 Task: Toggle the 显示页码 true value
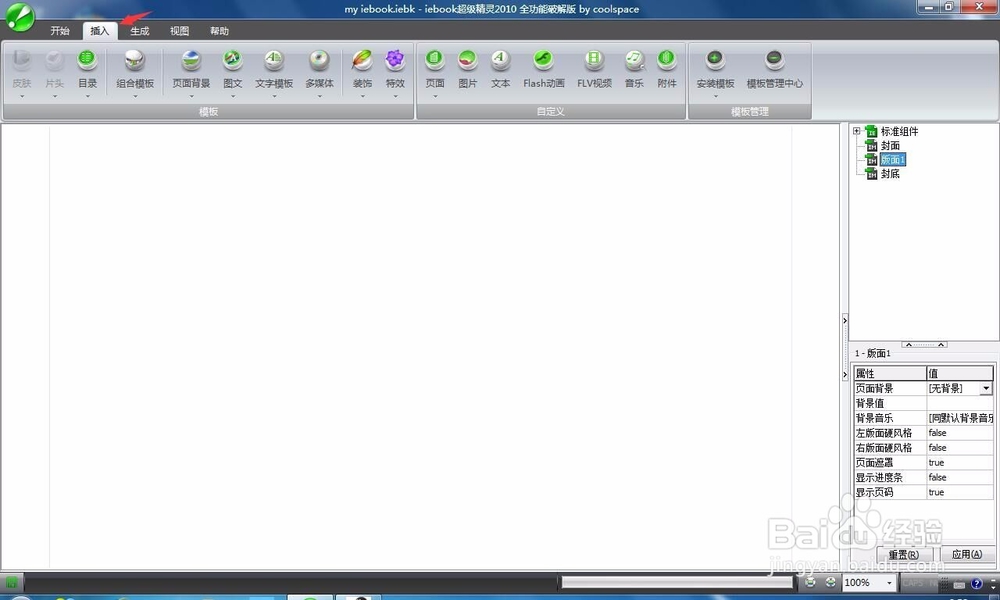(960, 492)
